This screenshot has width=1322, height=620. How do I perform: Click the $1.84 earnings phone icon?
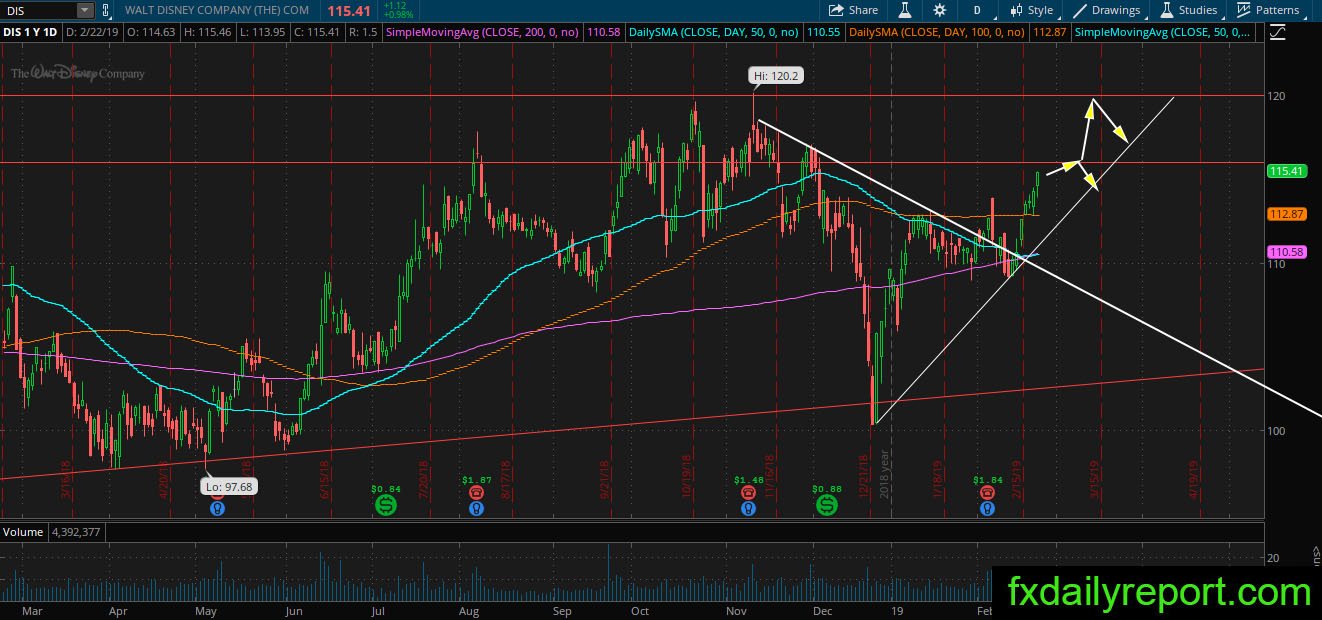tap(988, 492)
